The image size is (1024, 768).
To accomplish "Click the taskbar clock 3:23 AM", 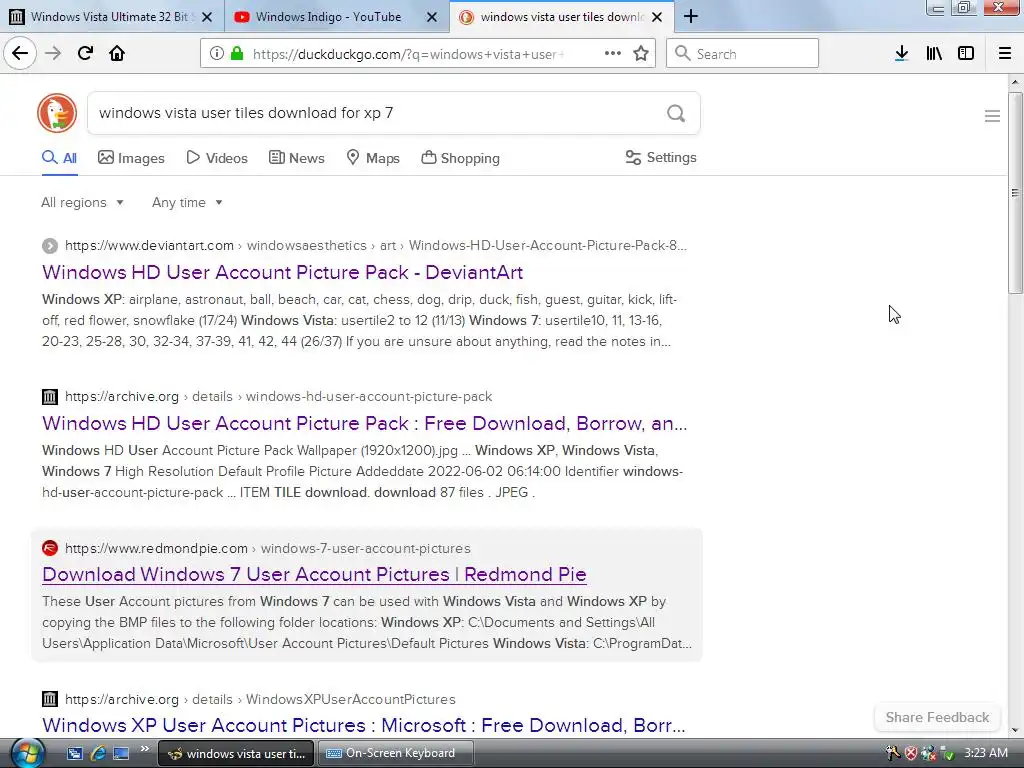I will click(x=985, y=753).
